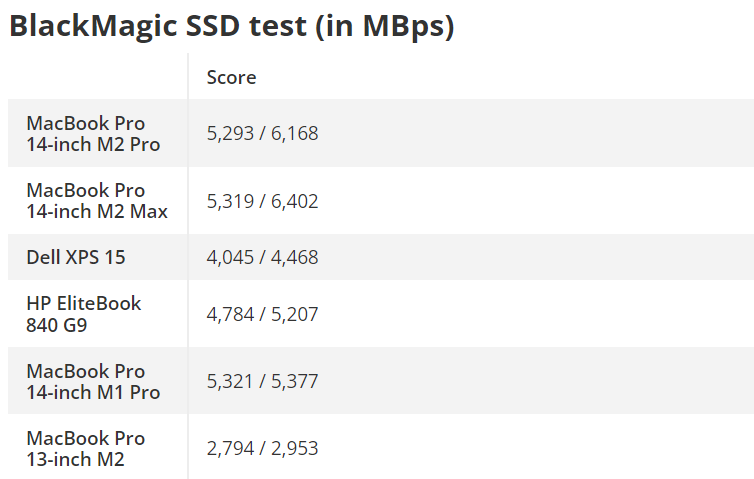Viewport: 754px width, 479px height.
Task: Select the MacBook Pro 14-inch M2 Pro label
Action: pyautogui.click(x=93, y=133)
